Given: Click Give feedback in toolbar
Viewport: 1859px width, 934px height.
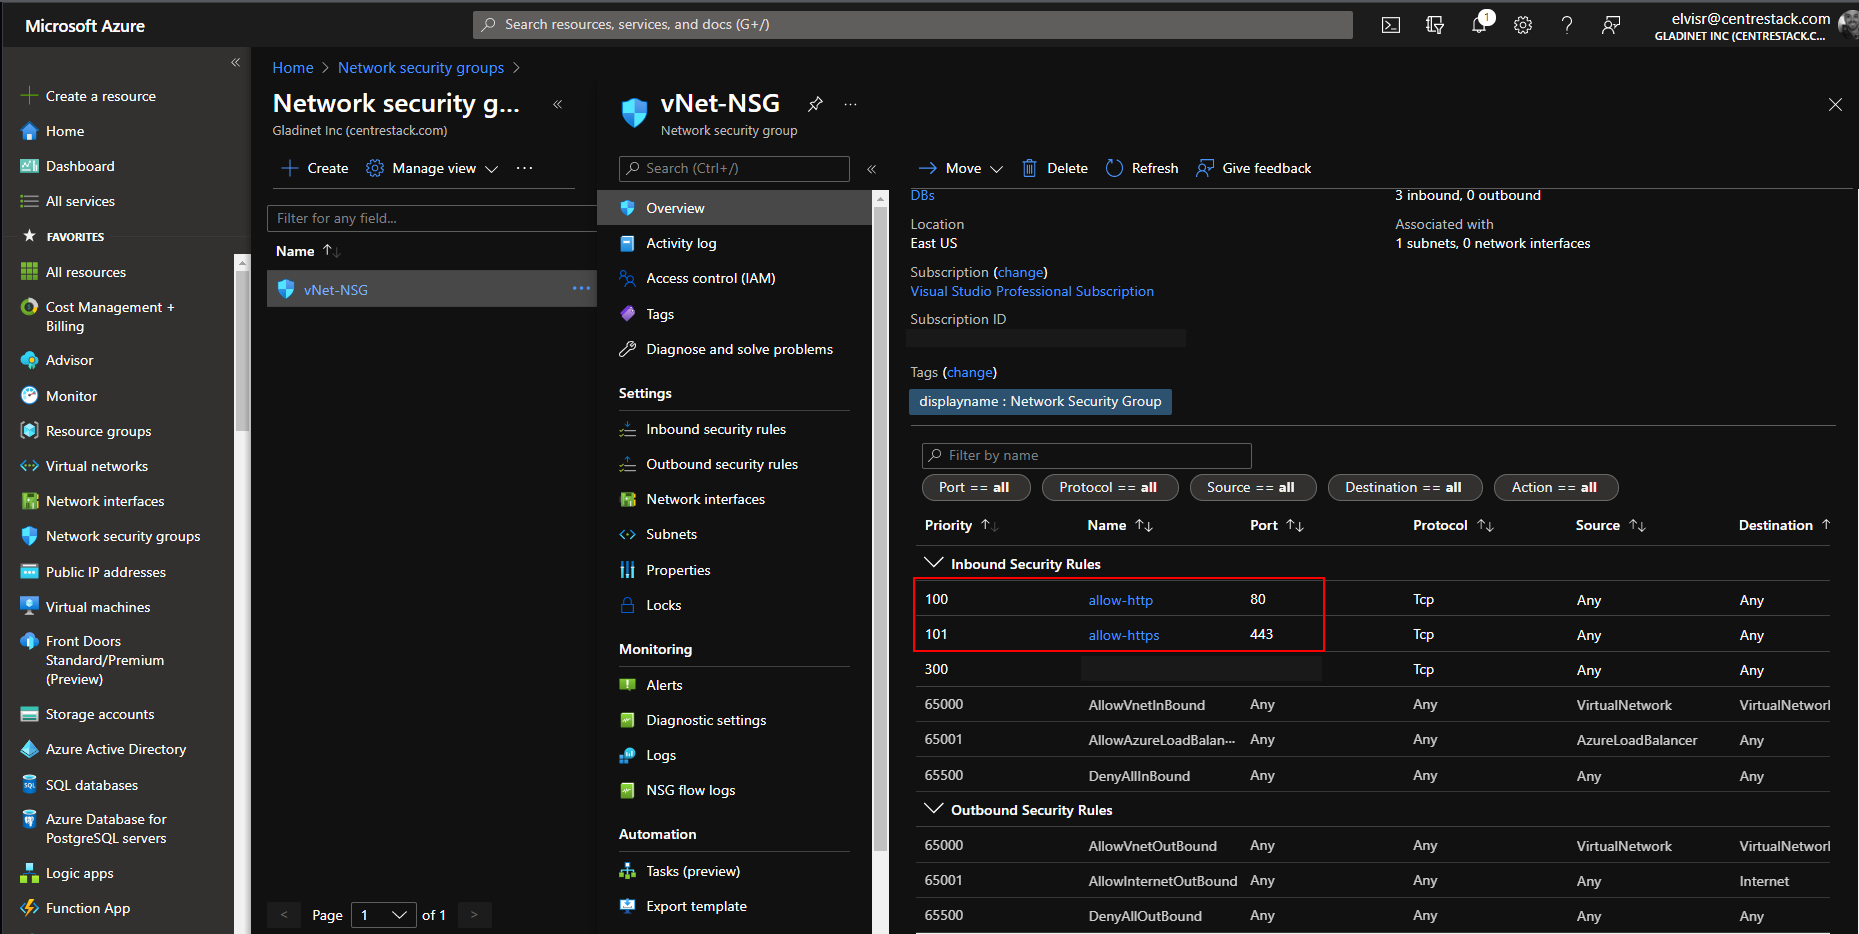Looking at the screenshot, I should tap(1254, 168).
